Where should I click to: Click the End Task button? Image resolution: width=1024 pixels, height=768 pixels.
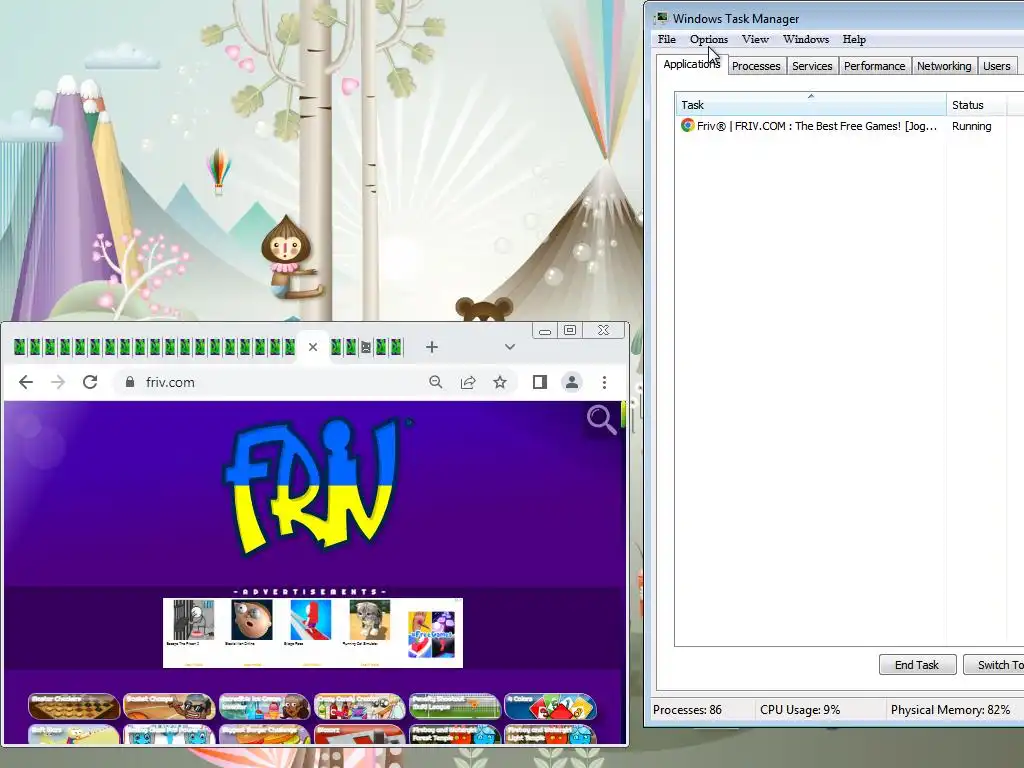click(917, 665)
